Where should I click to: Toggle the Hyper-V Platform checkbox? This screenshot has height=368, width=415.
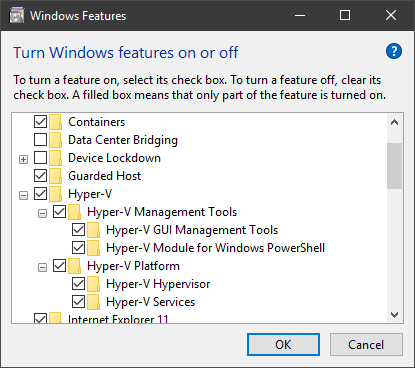click(59, 266)
